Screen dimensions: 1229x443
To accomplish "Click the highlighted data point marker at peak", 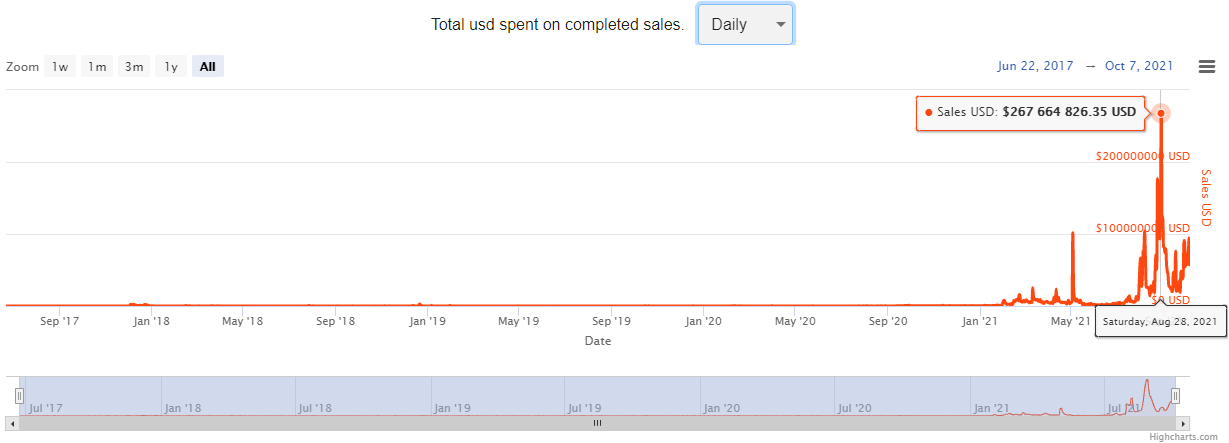I will [x=1161, y=112].
